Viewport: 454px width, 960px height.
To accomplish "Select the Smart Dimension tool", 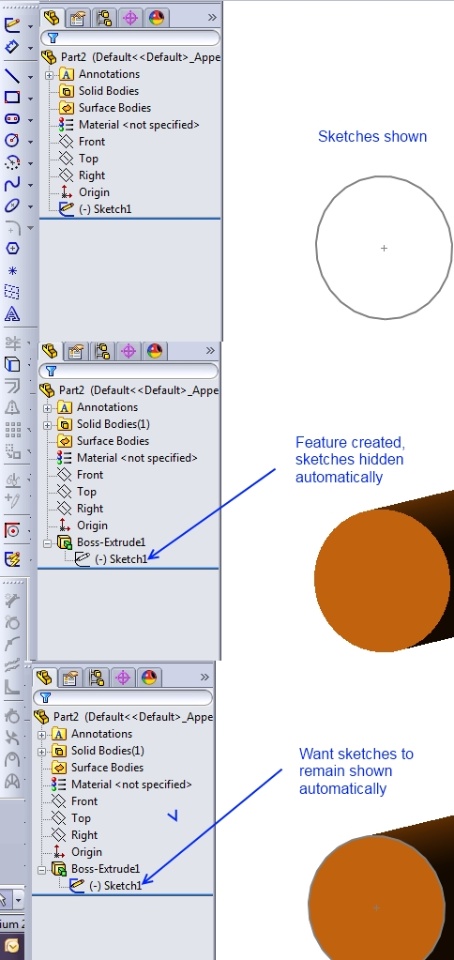I will click(x=12, y=47).
